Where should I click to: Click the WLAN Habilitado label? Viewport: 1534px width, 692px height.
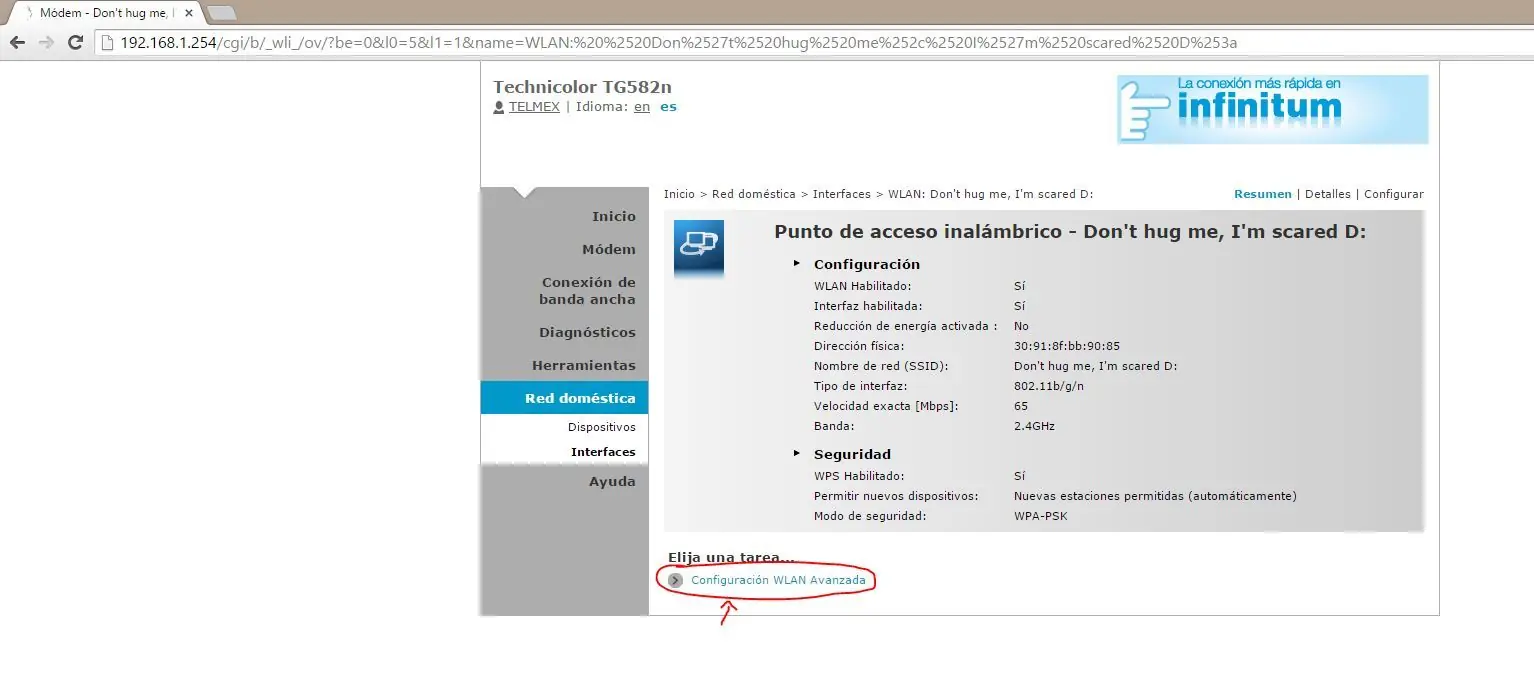863,286
